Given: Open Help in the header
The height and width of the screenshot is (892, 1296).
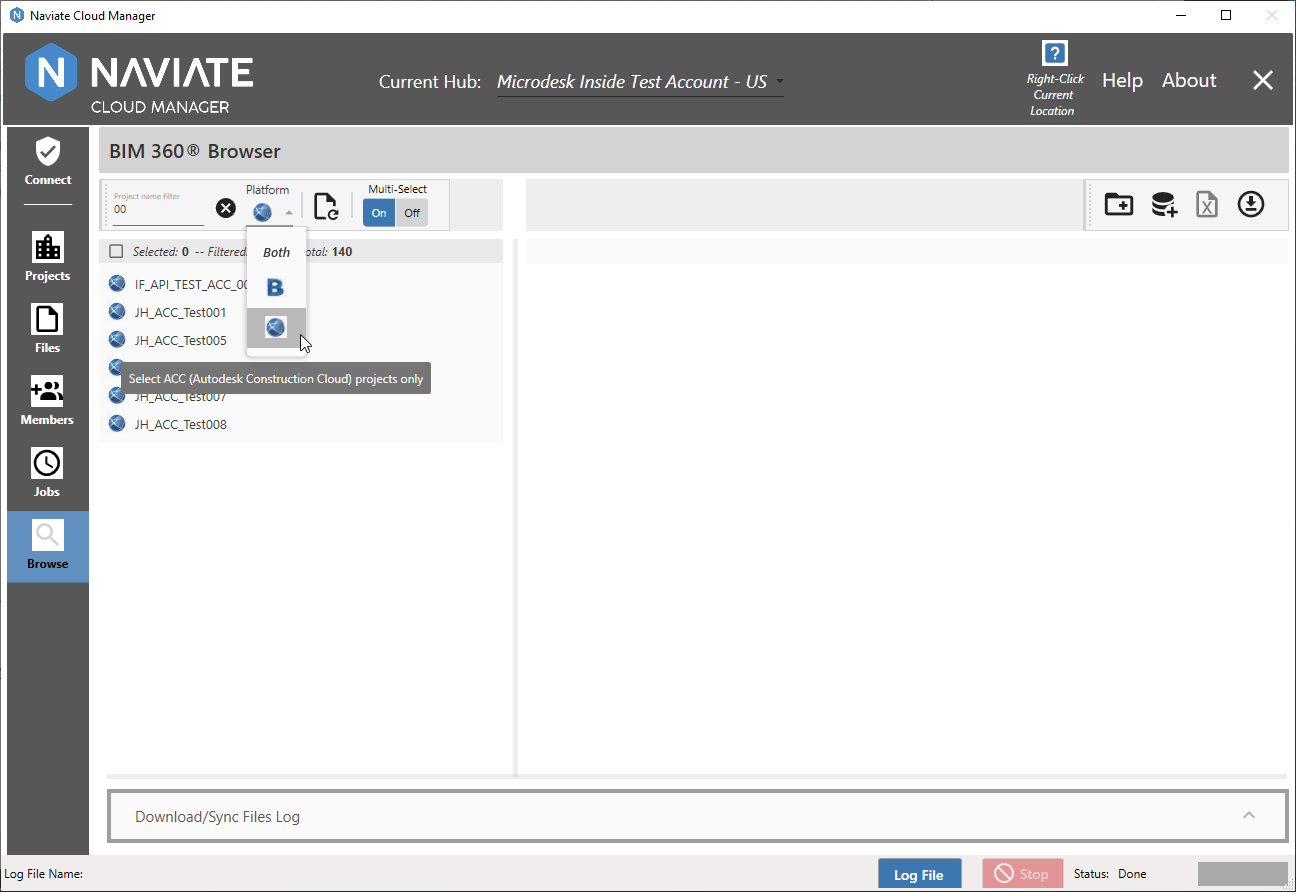Looking at the screenshot, I should (1122, 81).
